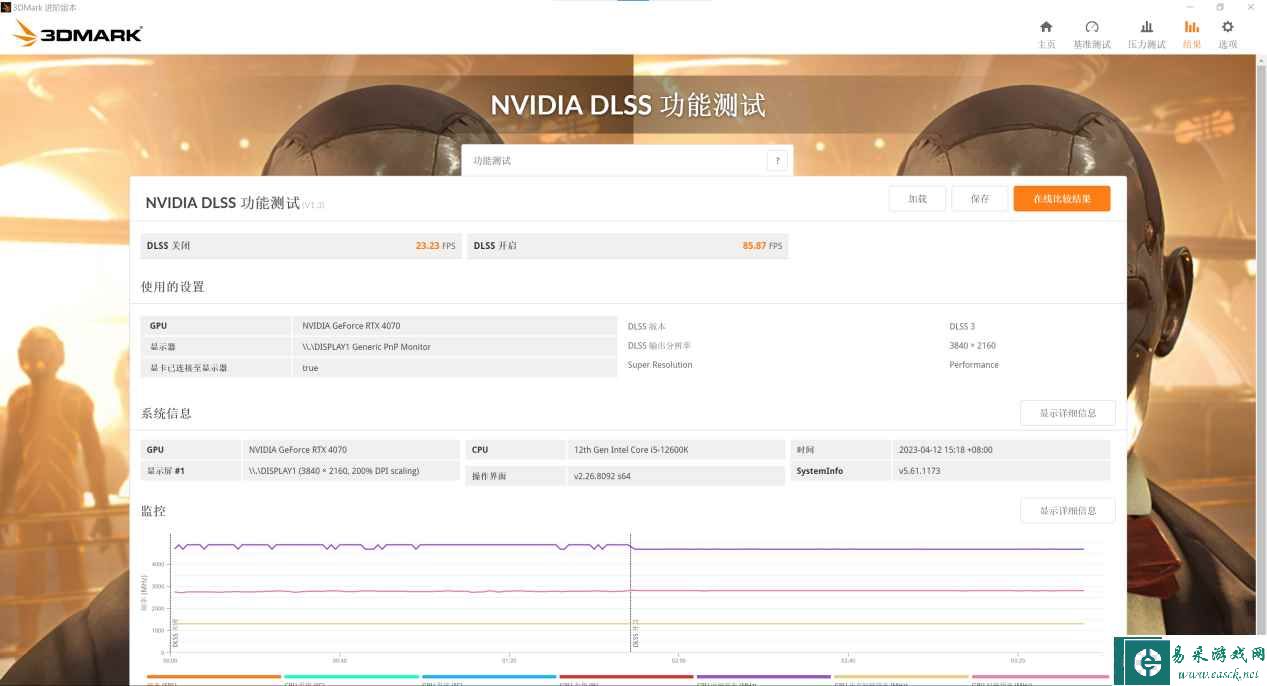Minimize the 3DMark window
The width and height of the screenshot is (1267, 686).
tap(1189, 7)
